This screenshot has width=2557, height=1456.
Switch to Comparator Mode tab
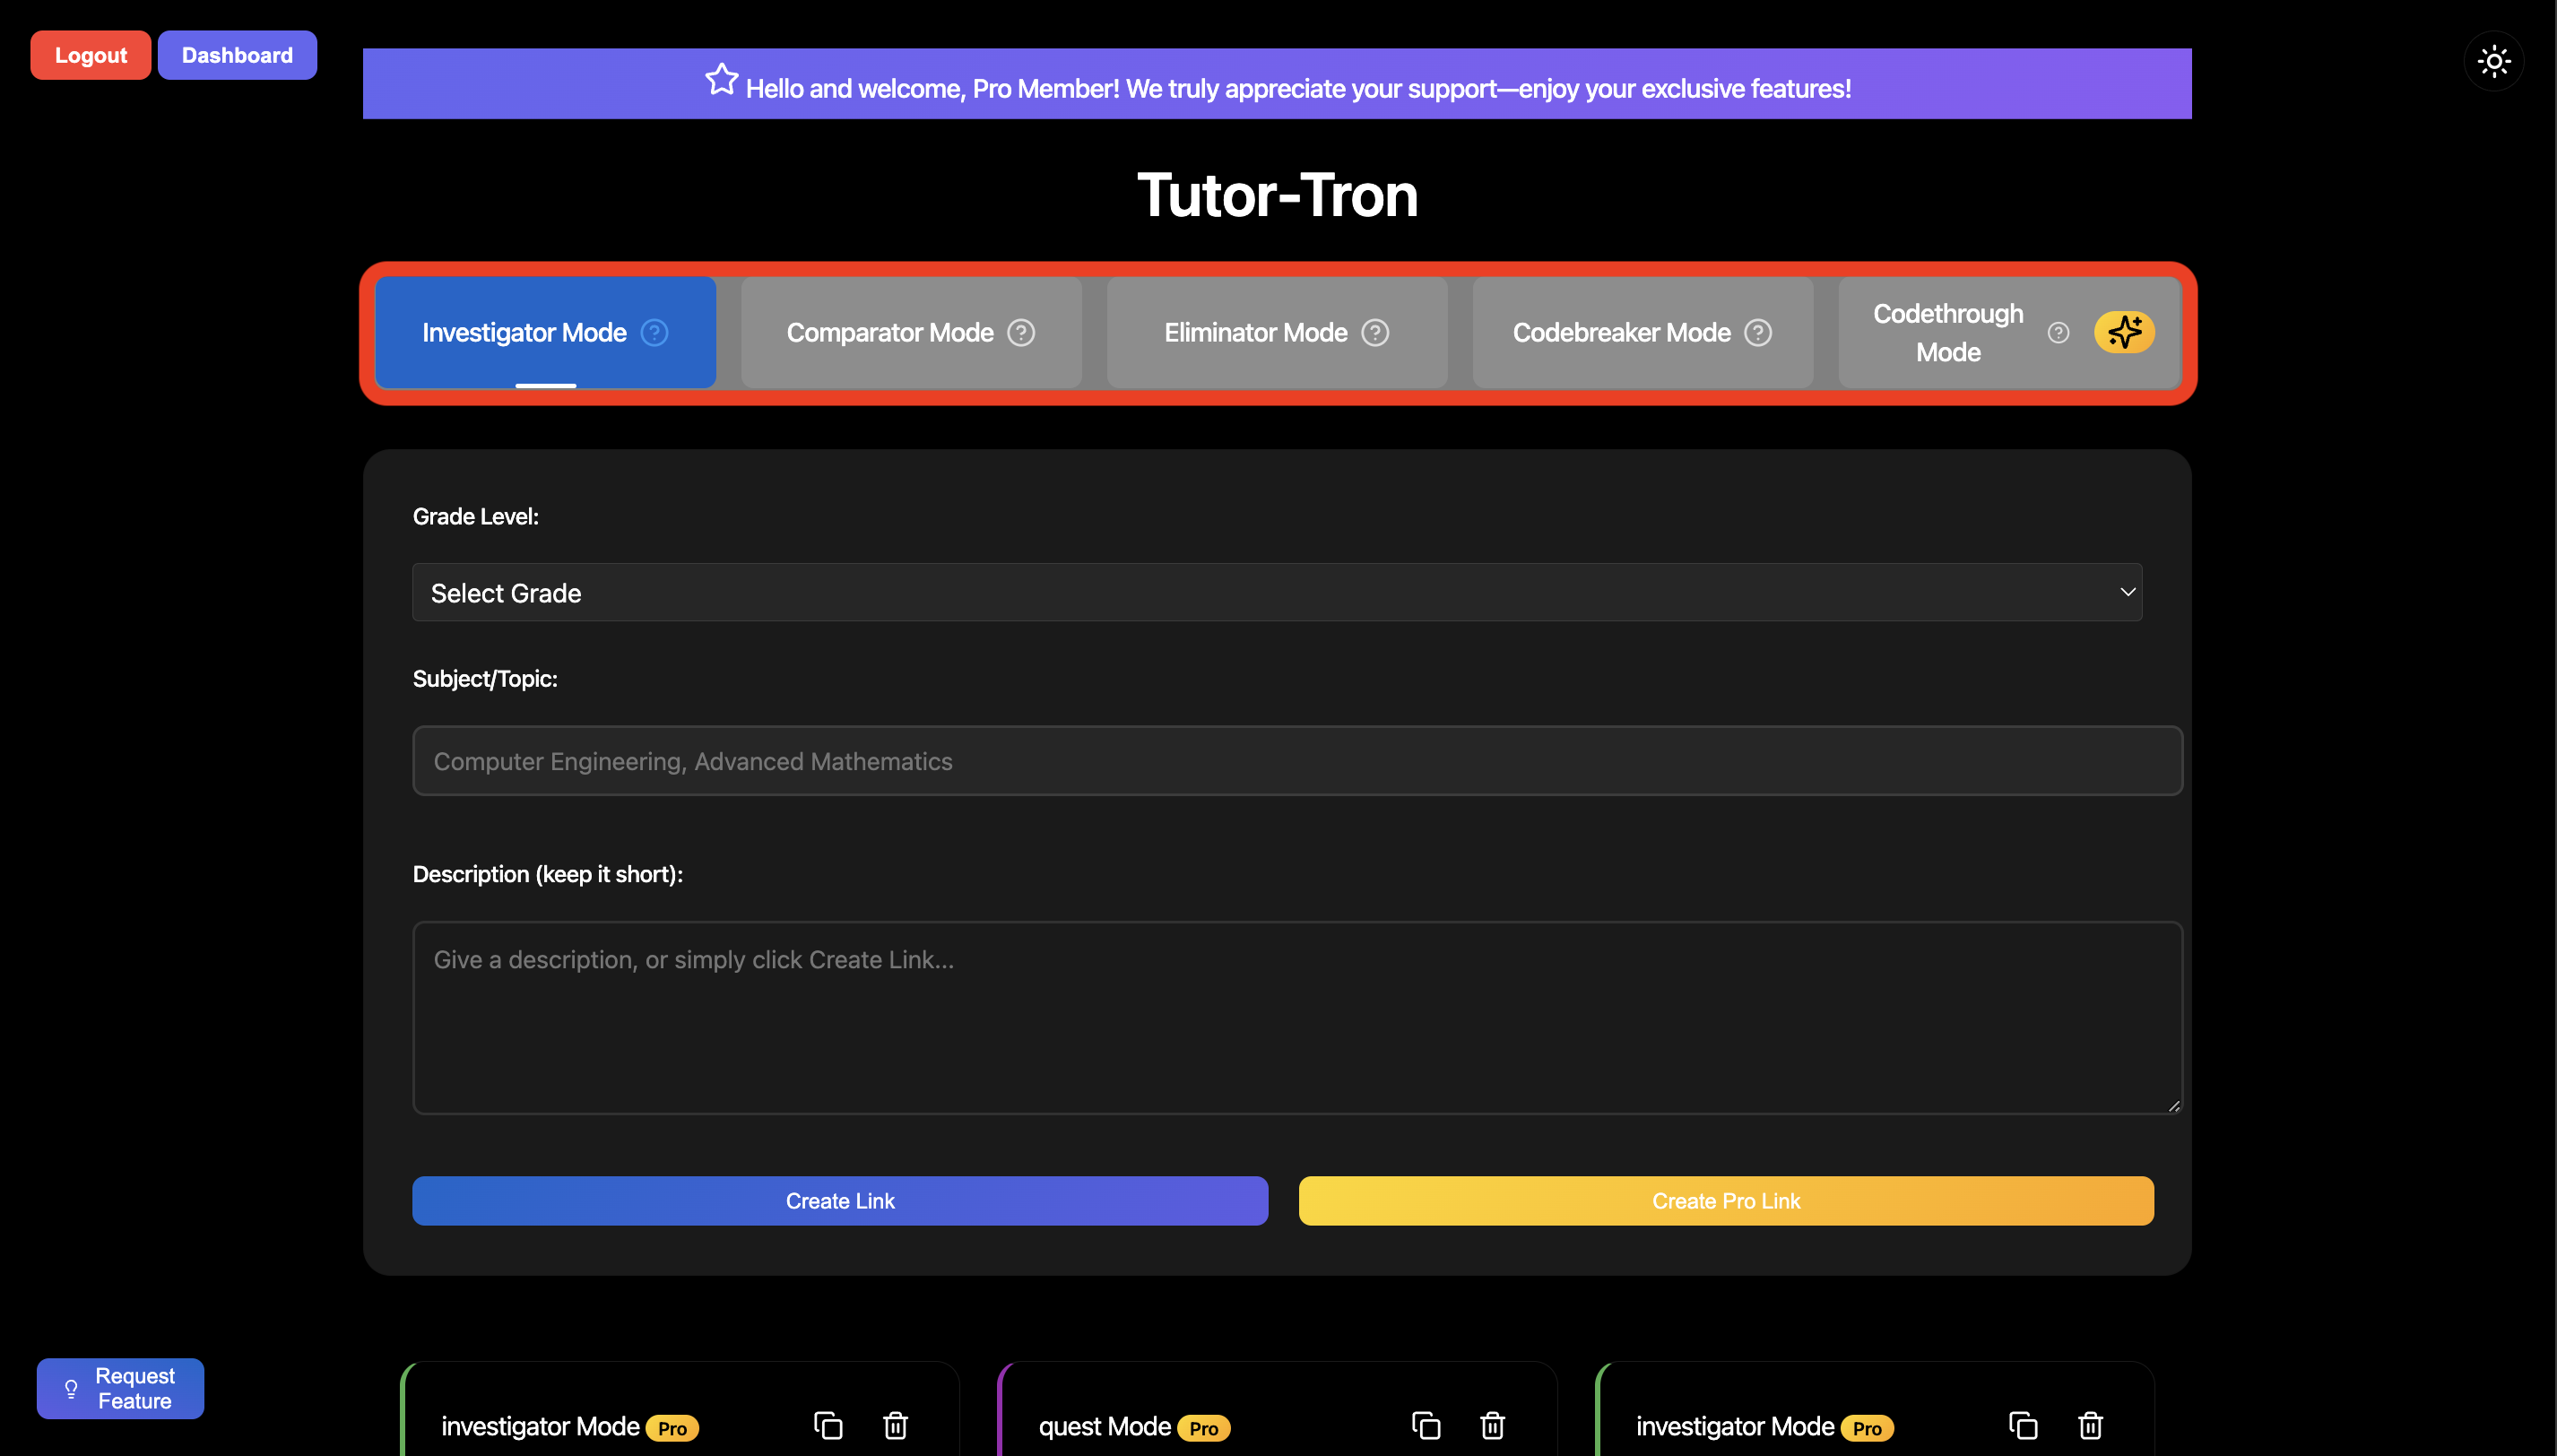point(889,332)
